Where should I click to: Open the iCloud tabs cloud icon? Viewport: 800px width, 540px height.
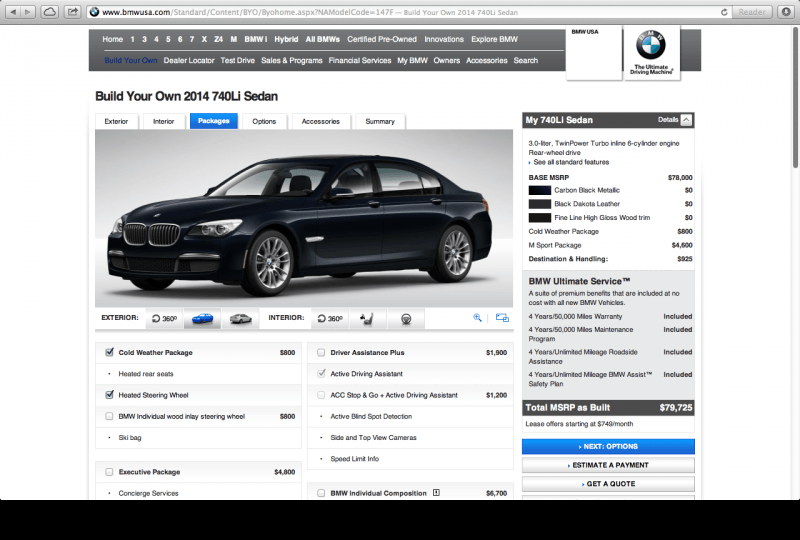point(50,12)
